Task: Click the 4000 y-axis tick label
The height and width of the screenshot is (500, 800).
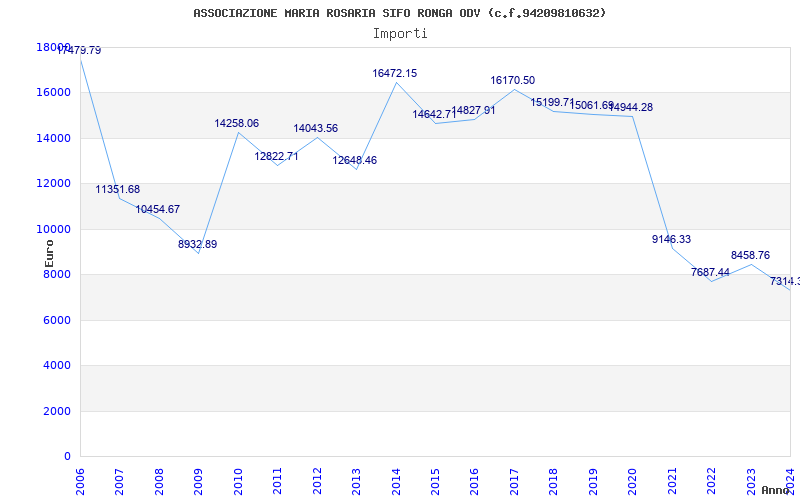Action: [x=56, y=365]
